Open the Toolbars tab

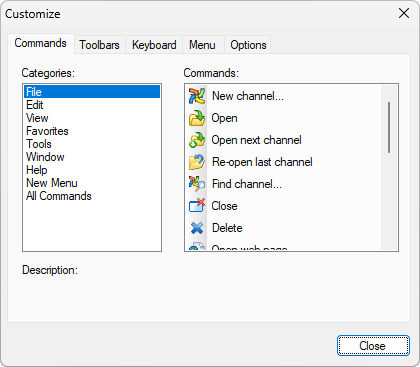coord(99,45)
